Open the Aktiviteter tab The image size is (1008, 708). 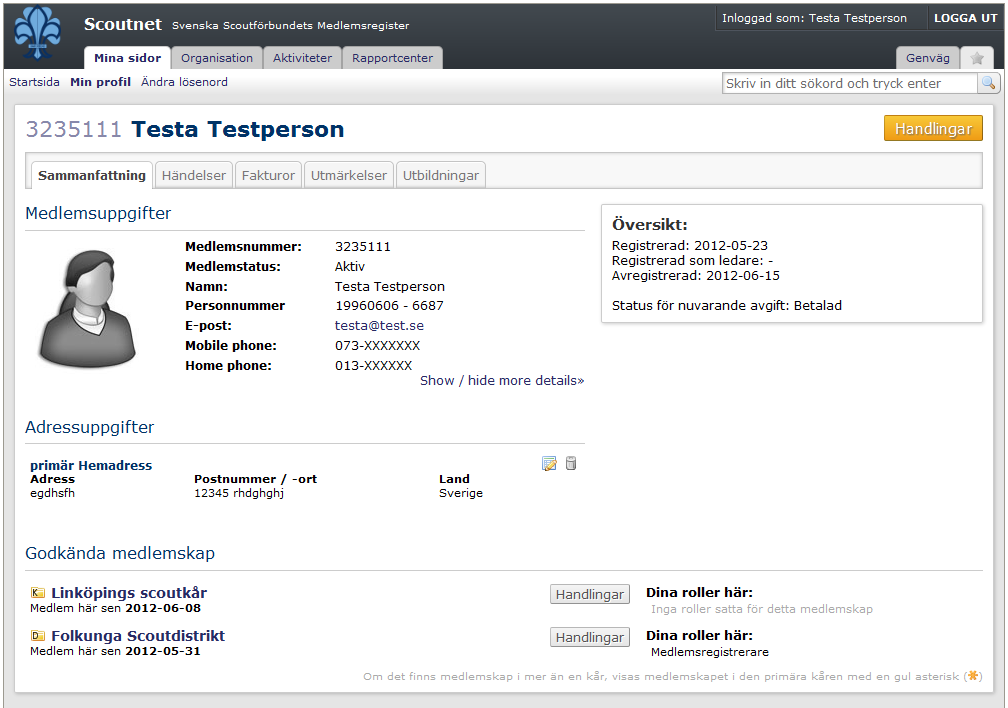tap(302, 58)
